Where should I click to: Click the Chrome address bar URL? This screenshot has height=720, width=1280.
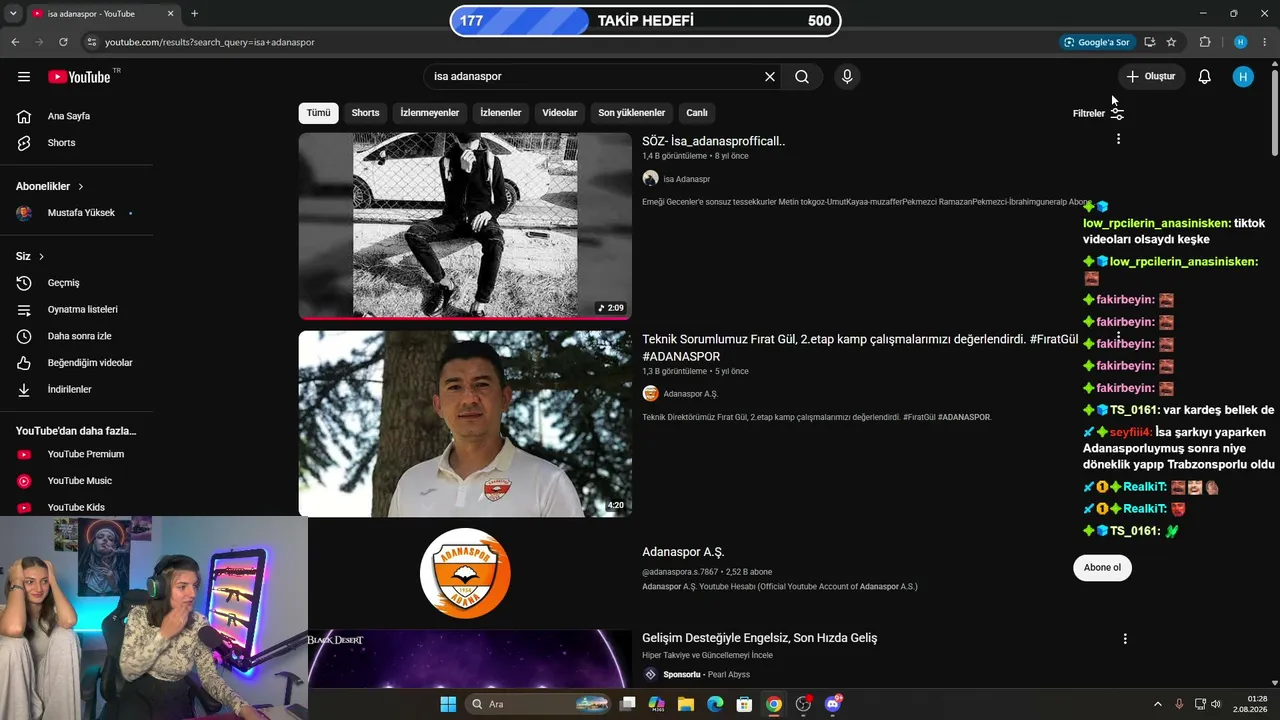point(210,42)
